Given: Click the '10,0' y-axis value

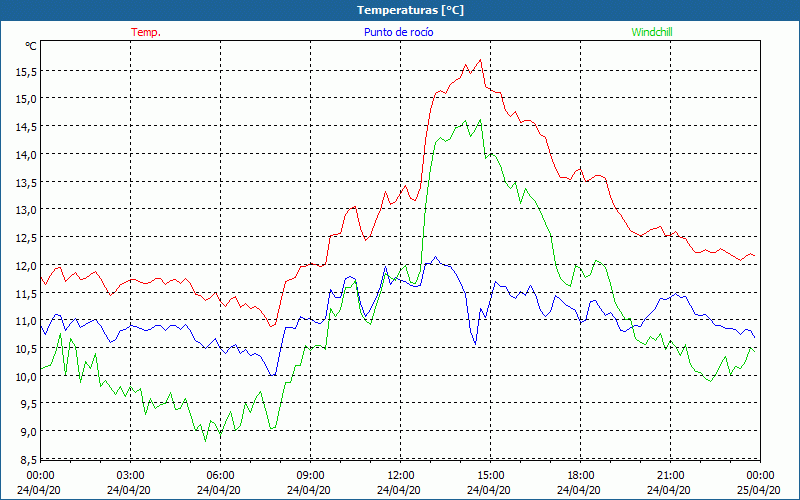Looking at the screenshot, I should point(26,378).
